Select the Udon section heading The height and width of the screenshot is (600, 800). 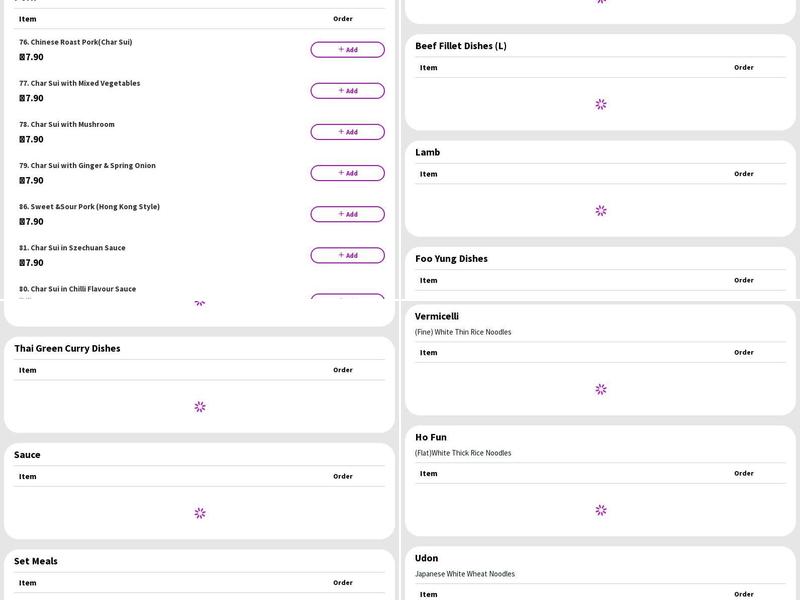click(x=427, y=558)
